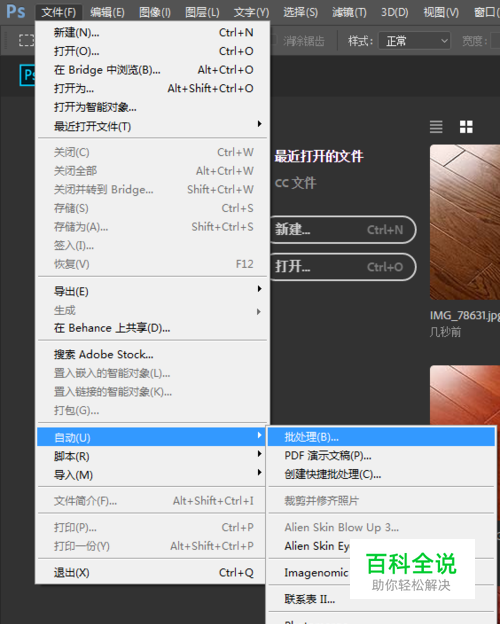Click the CC 文件 link
Viewport: 500px width, 624px height.
tap(295, 183)
